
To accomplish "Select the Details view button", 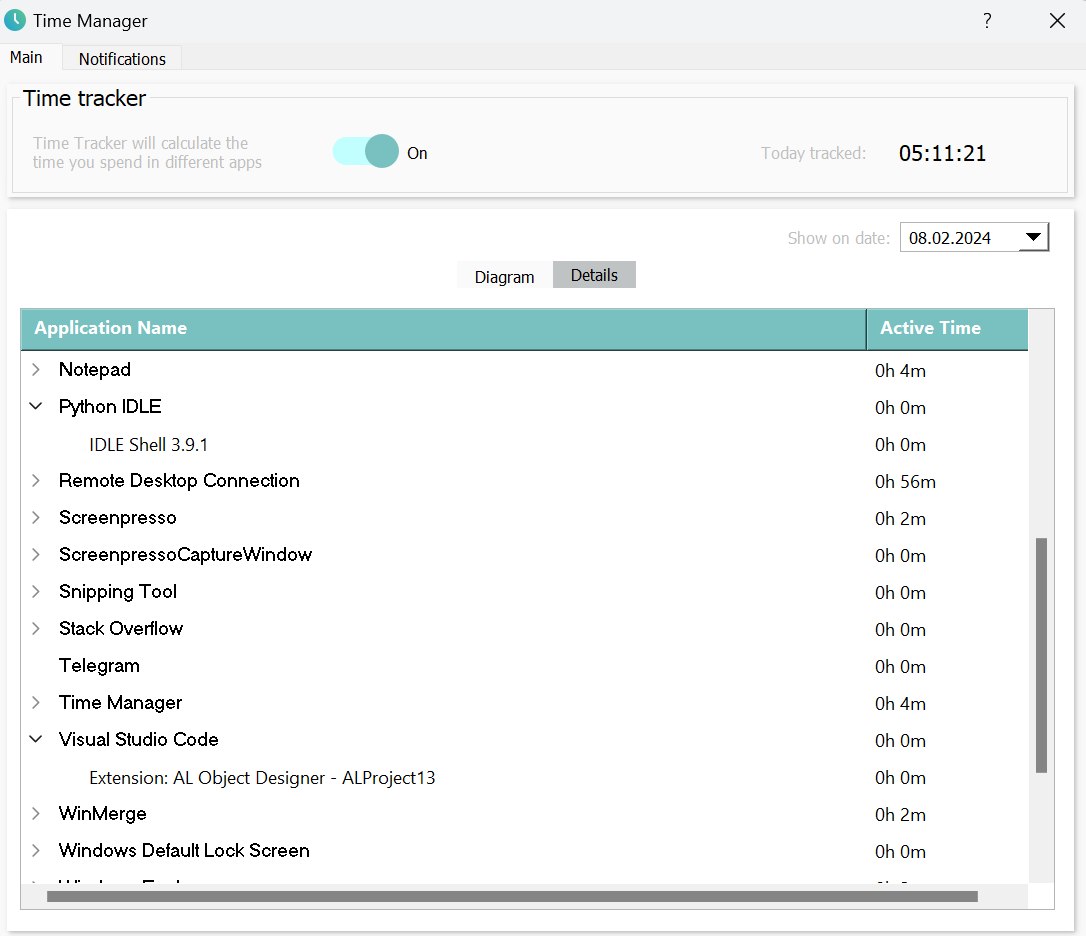I will pos(594,275).
